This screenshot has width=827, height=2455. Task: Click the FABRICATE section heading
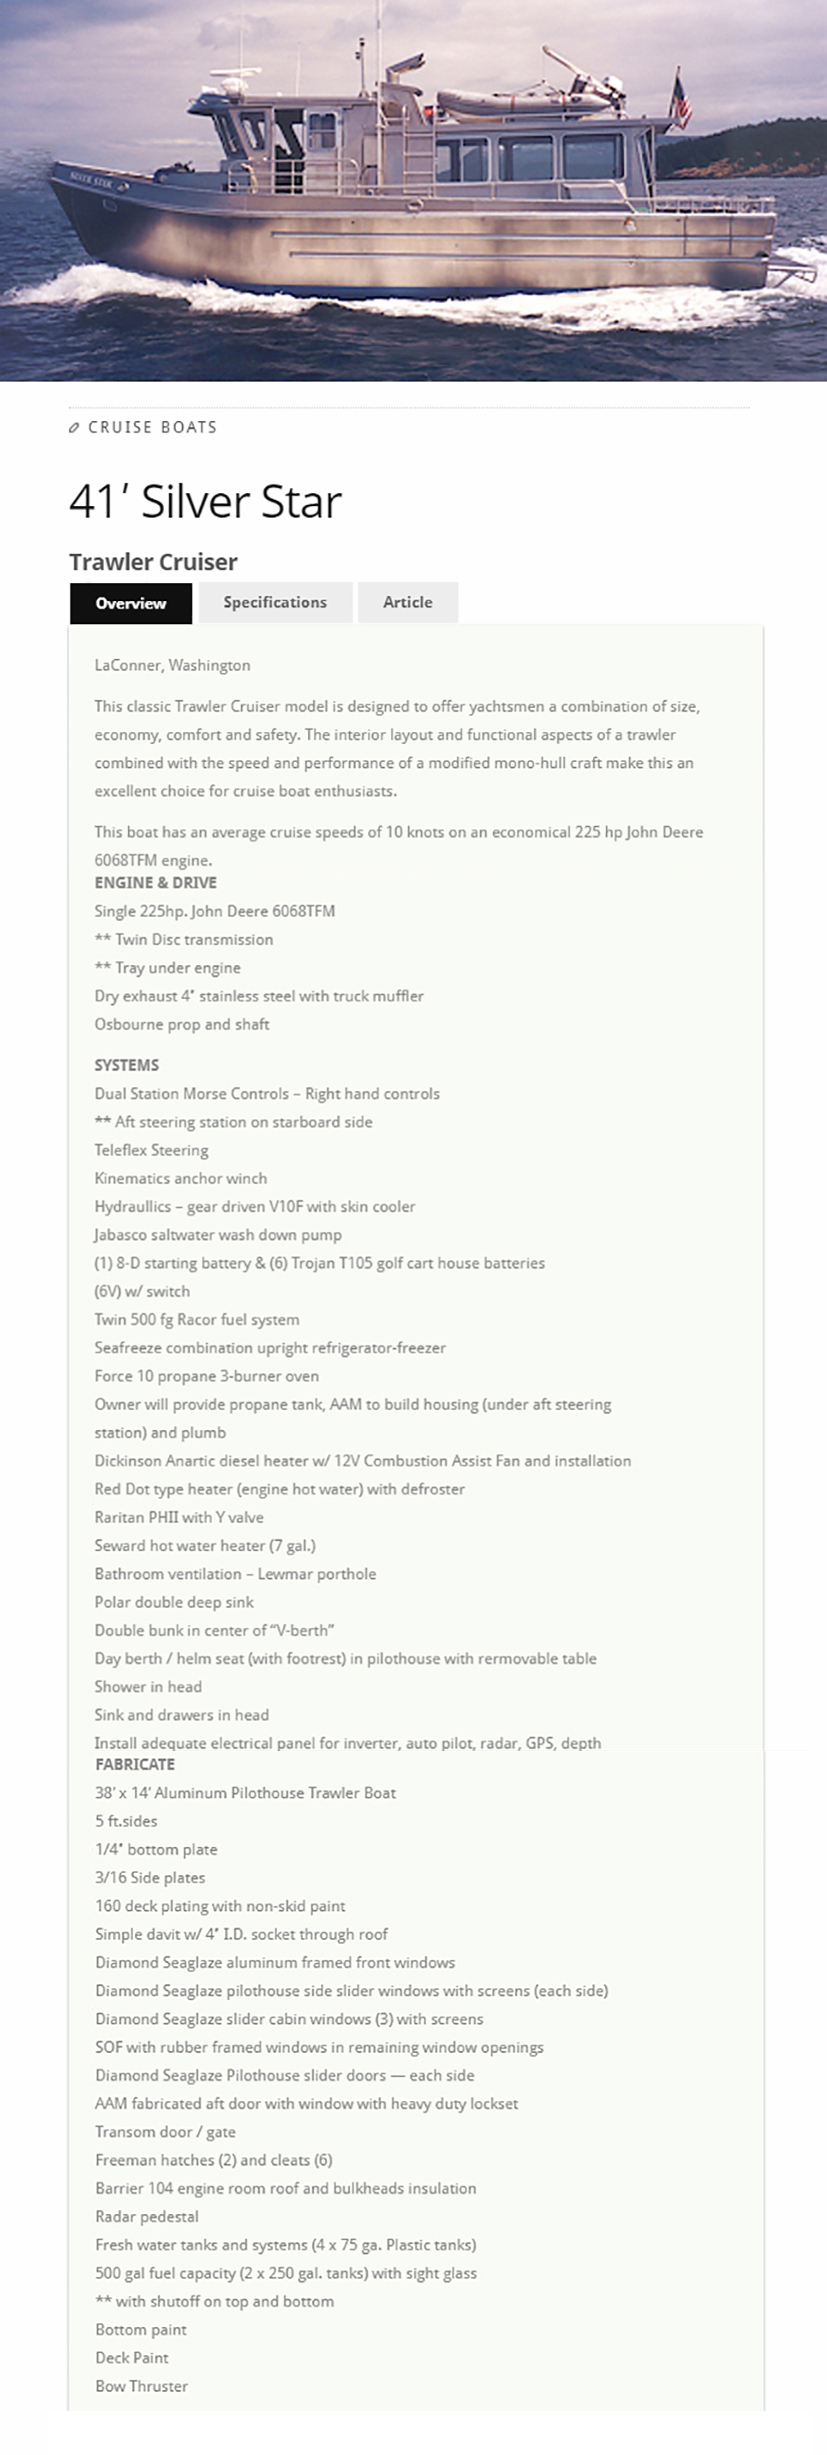click(134, 1764)
